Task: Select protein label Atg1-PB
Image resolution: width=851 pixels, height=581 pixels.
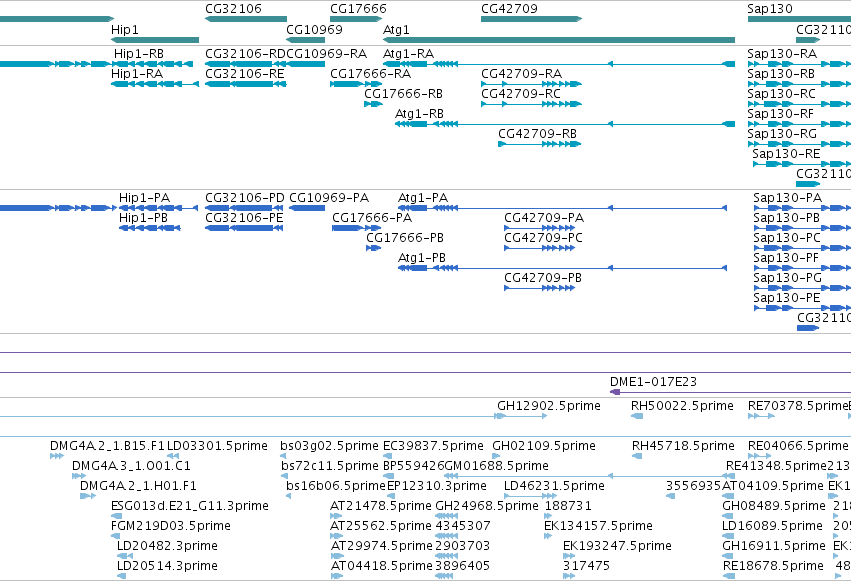Action: click(x=422, y=258)
